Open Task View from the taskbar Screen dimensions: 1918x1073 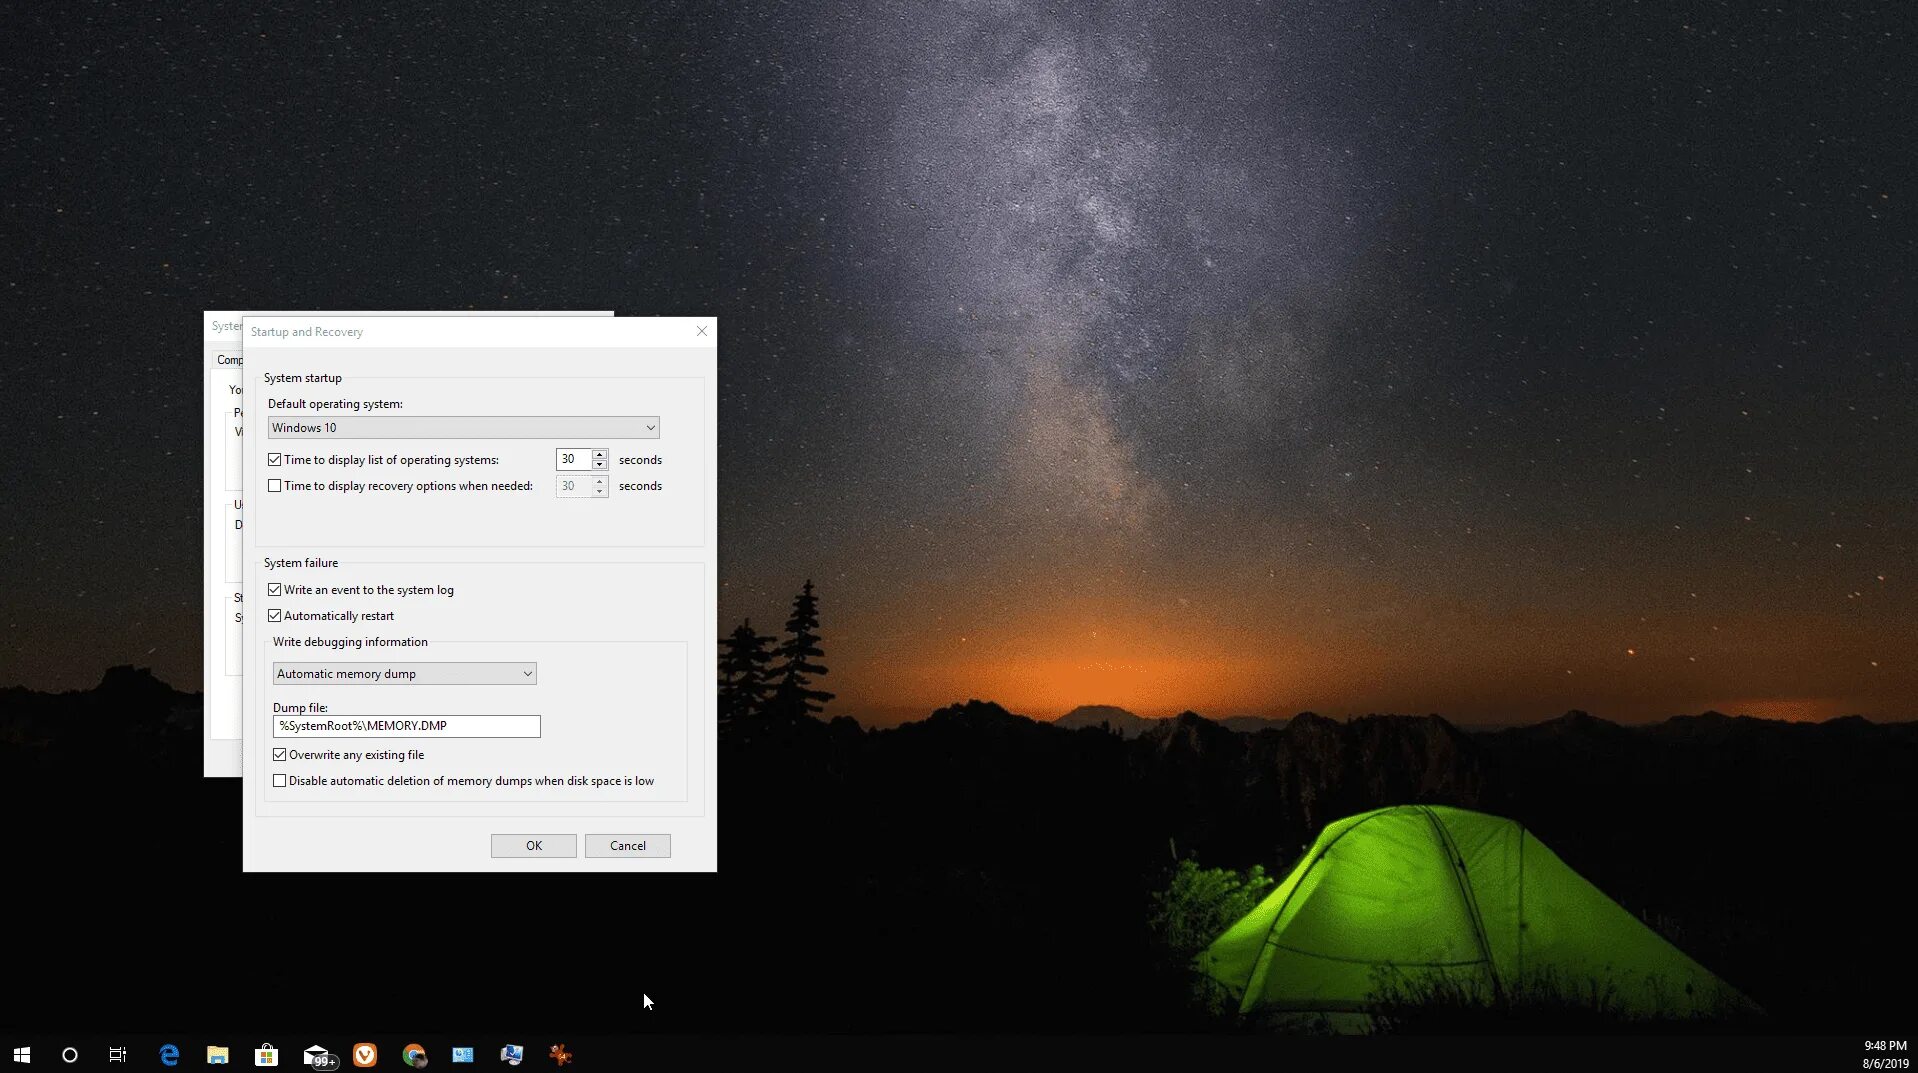[117, 1054]
